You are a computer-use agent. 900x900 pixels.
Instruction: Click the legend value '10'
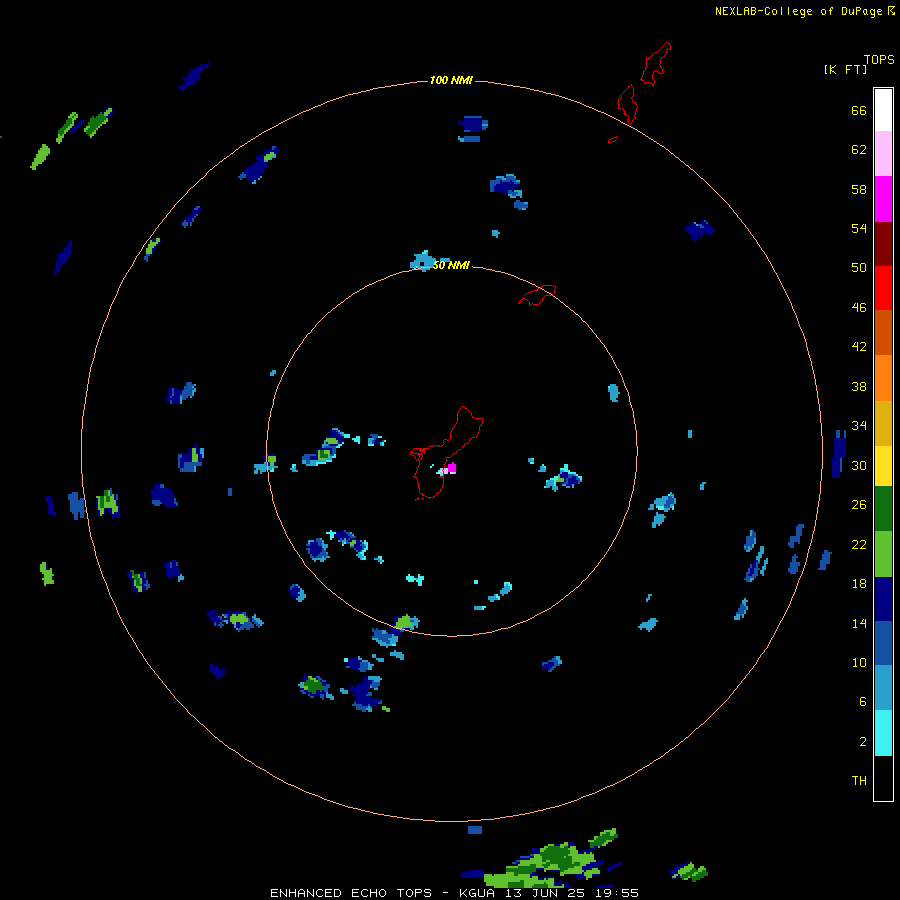(859, 663)
